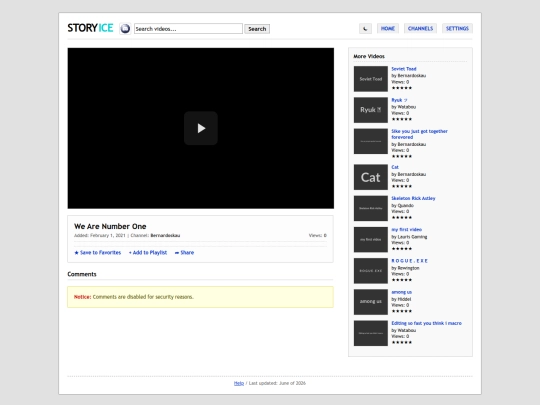Open the Help link in the footer
Image resolution: width=540 pixels, height=405 pixels.
click(x=239, y=383)
